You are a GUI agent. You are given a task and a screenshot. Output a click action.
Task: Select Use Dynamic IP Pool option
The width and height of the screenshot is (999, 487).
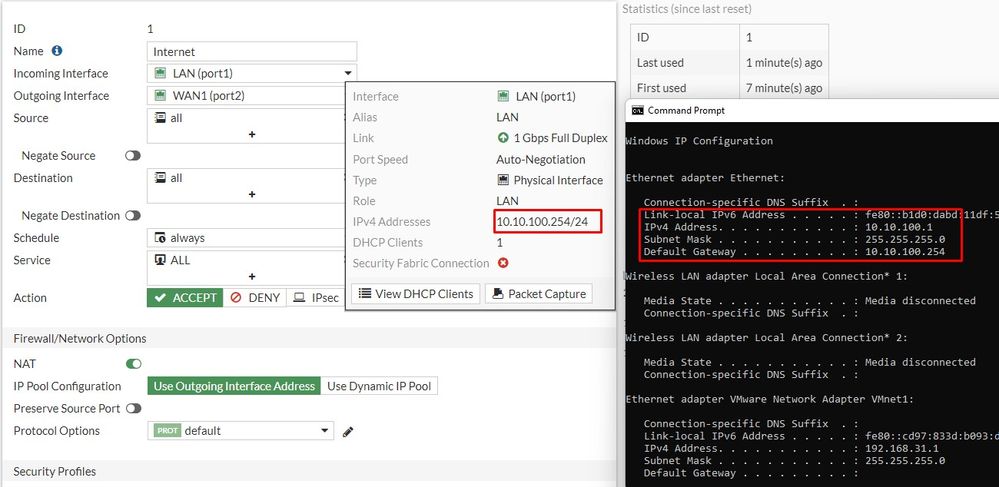click(379, 386)
